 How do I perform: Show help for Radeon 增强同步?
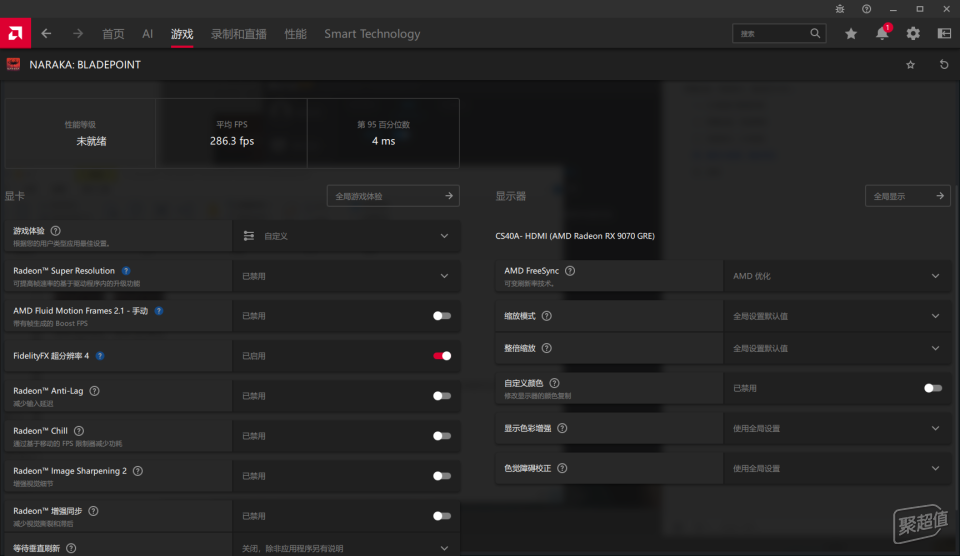tap(93, 511)
